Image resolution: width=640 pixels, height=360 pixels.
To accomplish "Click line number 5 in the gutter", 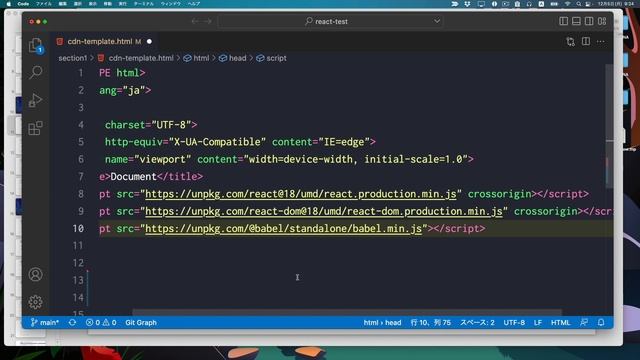I will point(81,142).
